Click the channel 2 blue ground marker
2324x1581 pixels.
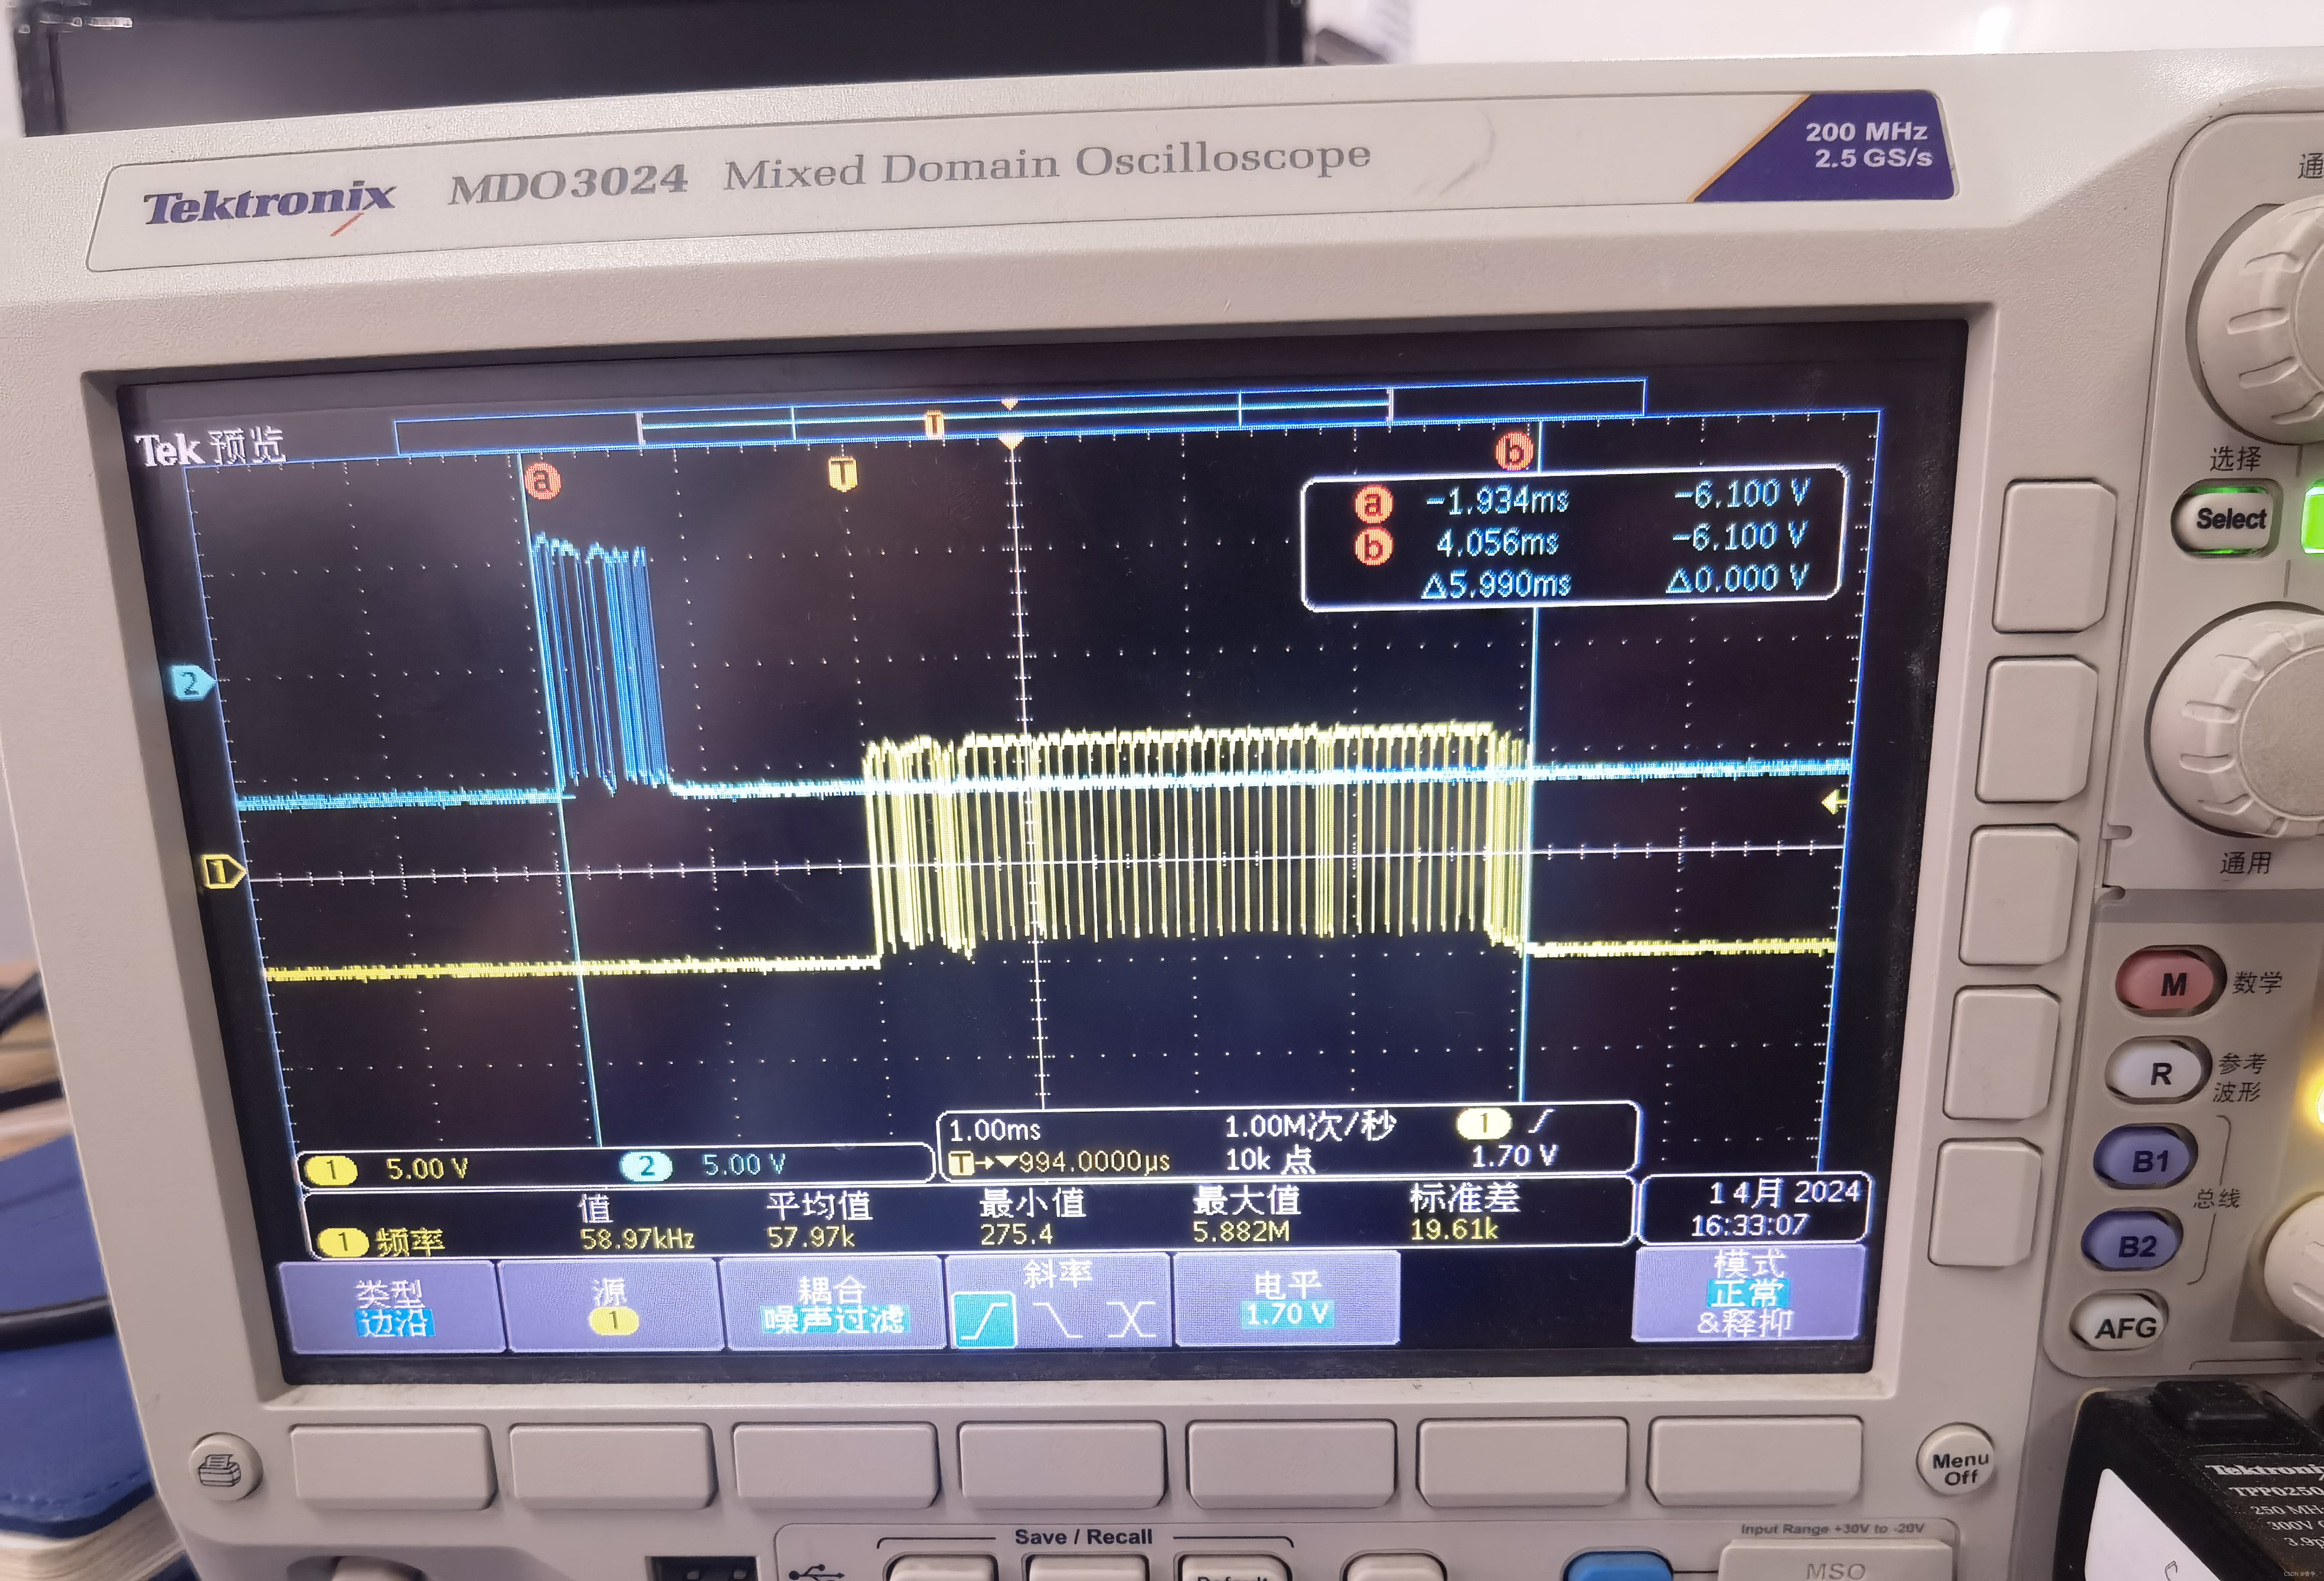[192, 683]
